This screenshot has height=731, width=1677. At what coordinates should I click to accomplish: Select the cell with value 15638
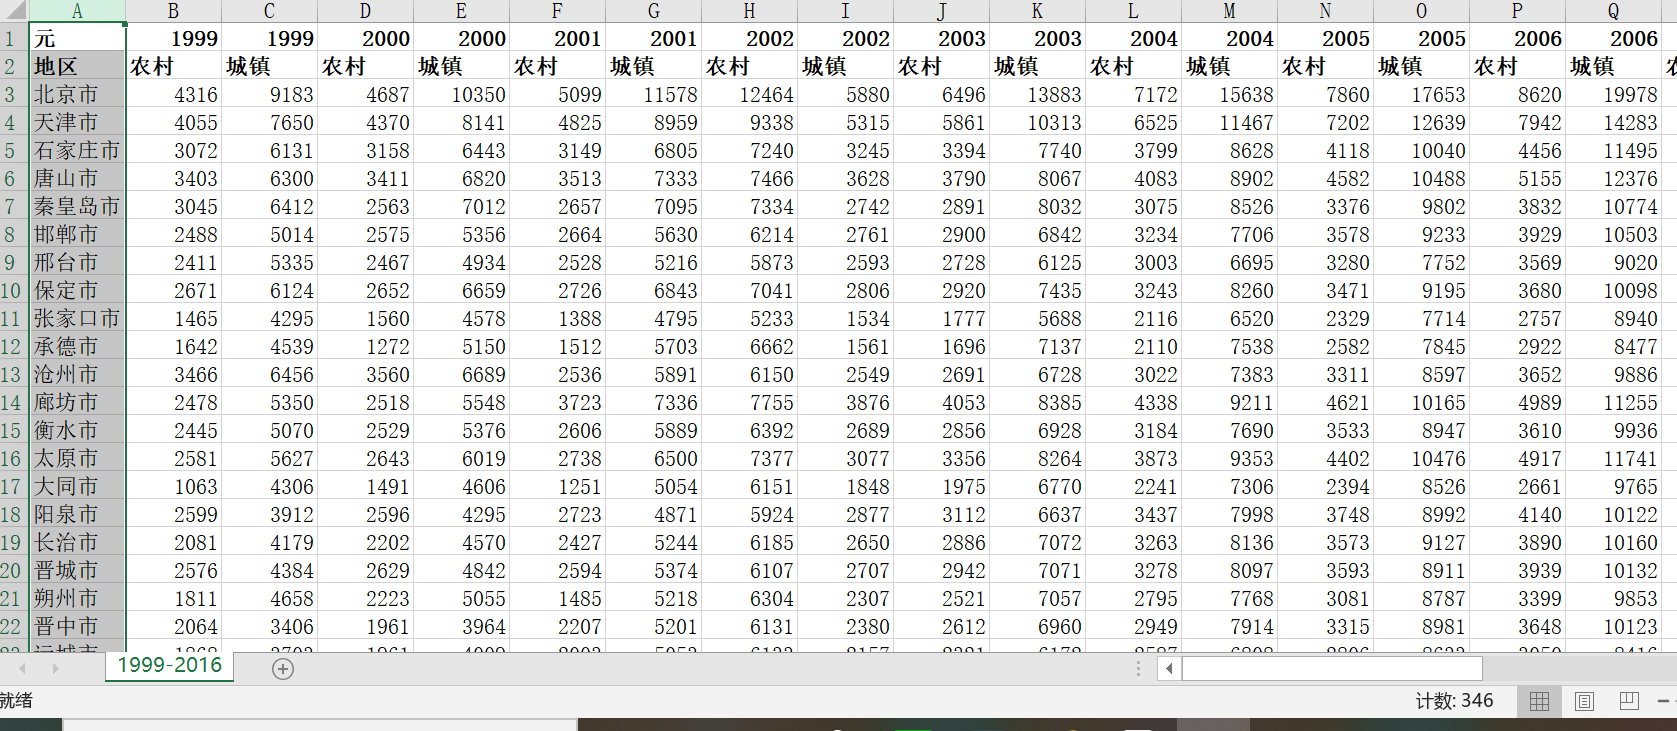tap(1229, 95)
